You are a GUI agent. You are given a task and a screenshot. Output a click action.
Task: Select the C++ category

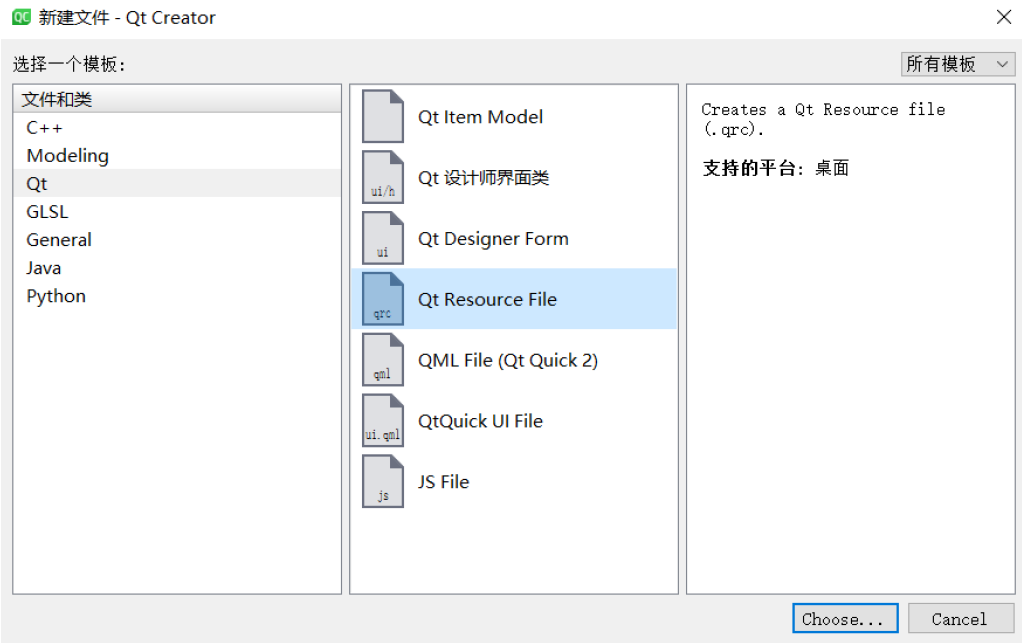coord(177,128)
